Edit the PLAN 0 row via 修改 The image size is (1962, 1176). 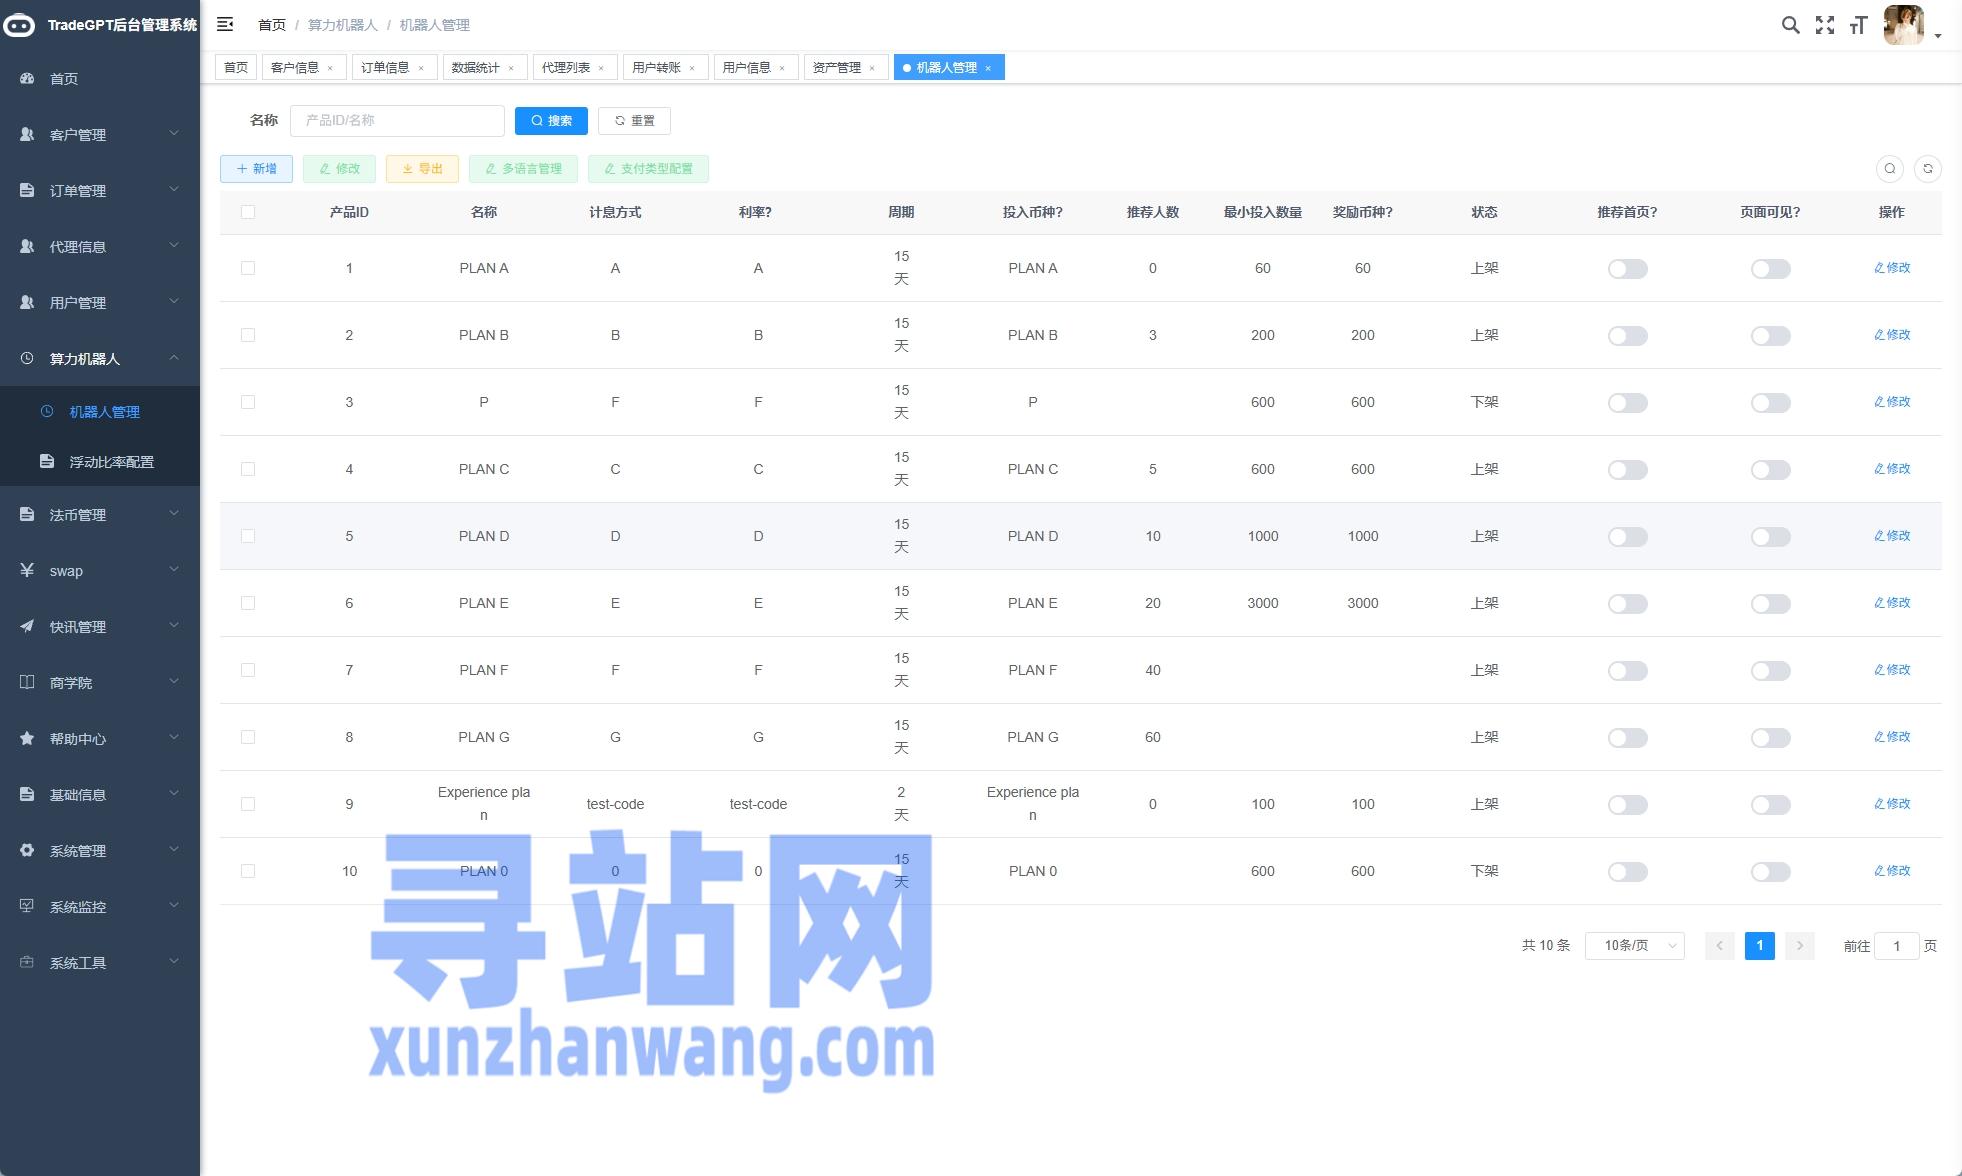pyautogui.click(x=1891, y=871)
